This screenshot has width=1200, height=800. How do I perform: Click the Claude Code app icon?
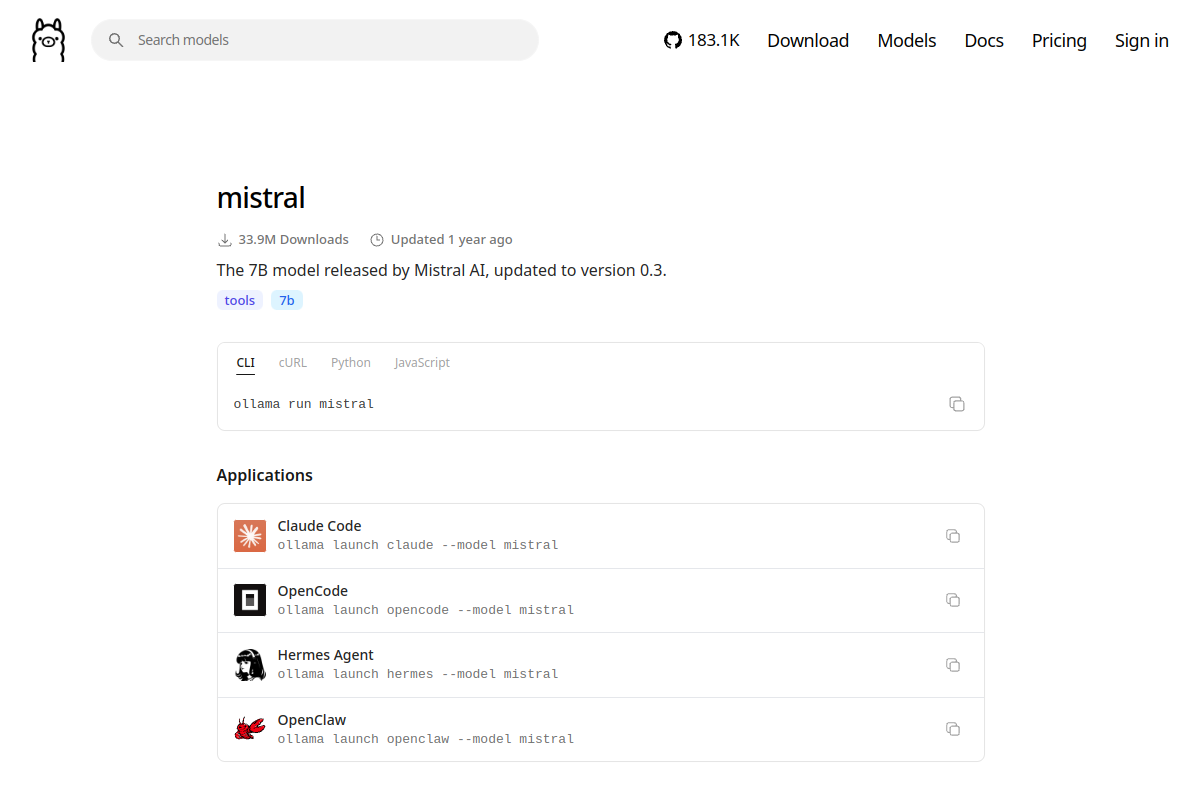point(250,536)
